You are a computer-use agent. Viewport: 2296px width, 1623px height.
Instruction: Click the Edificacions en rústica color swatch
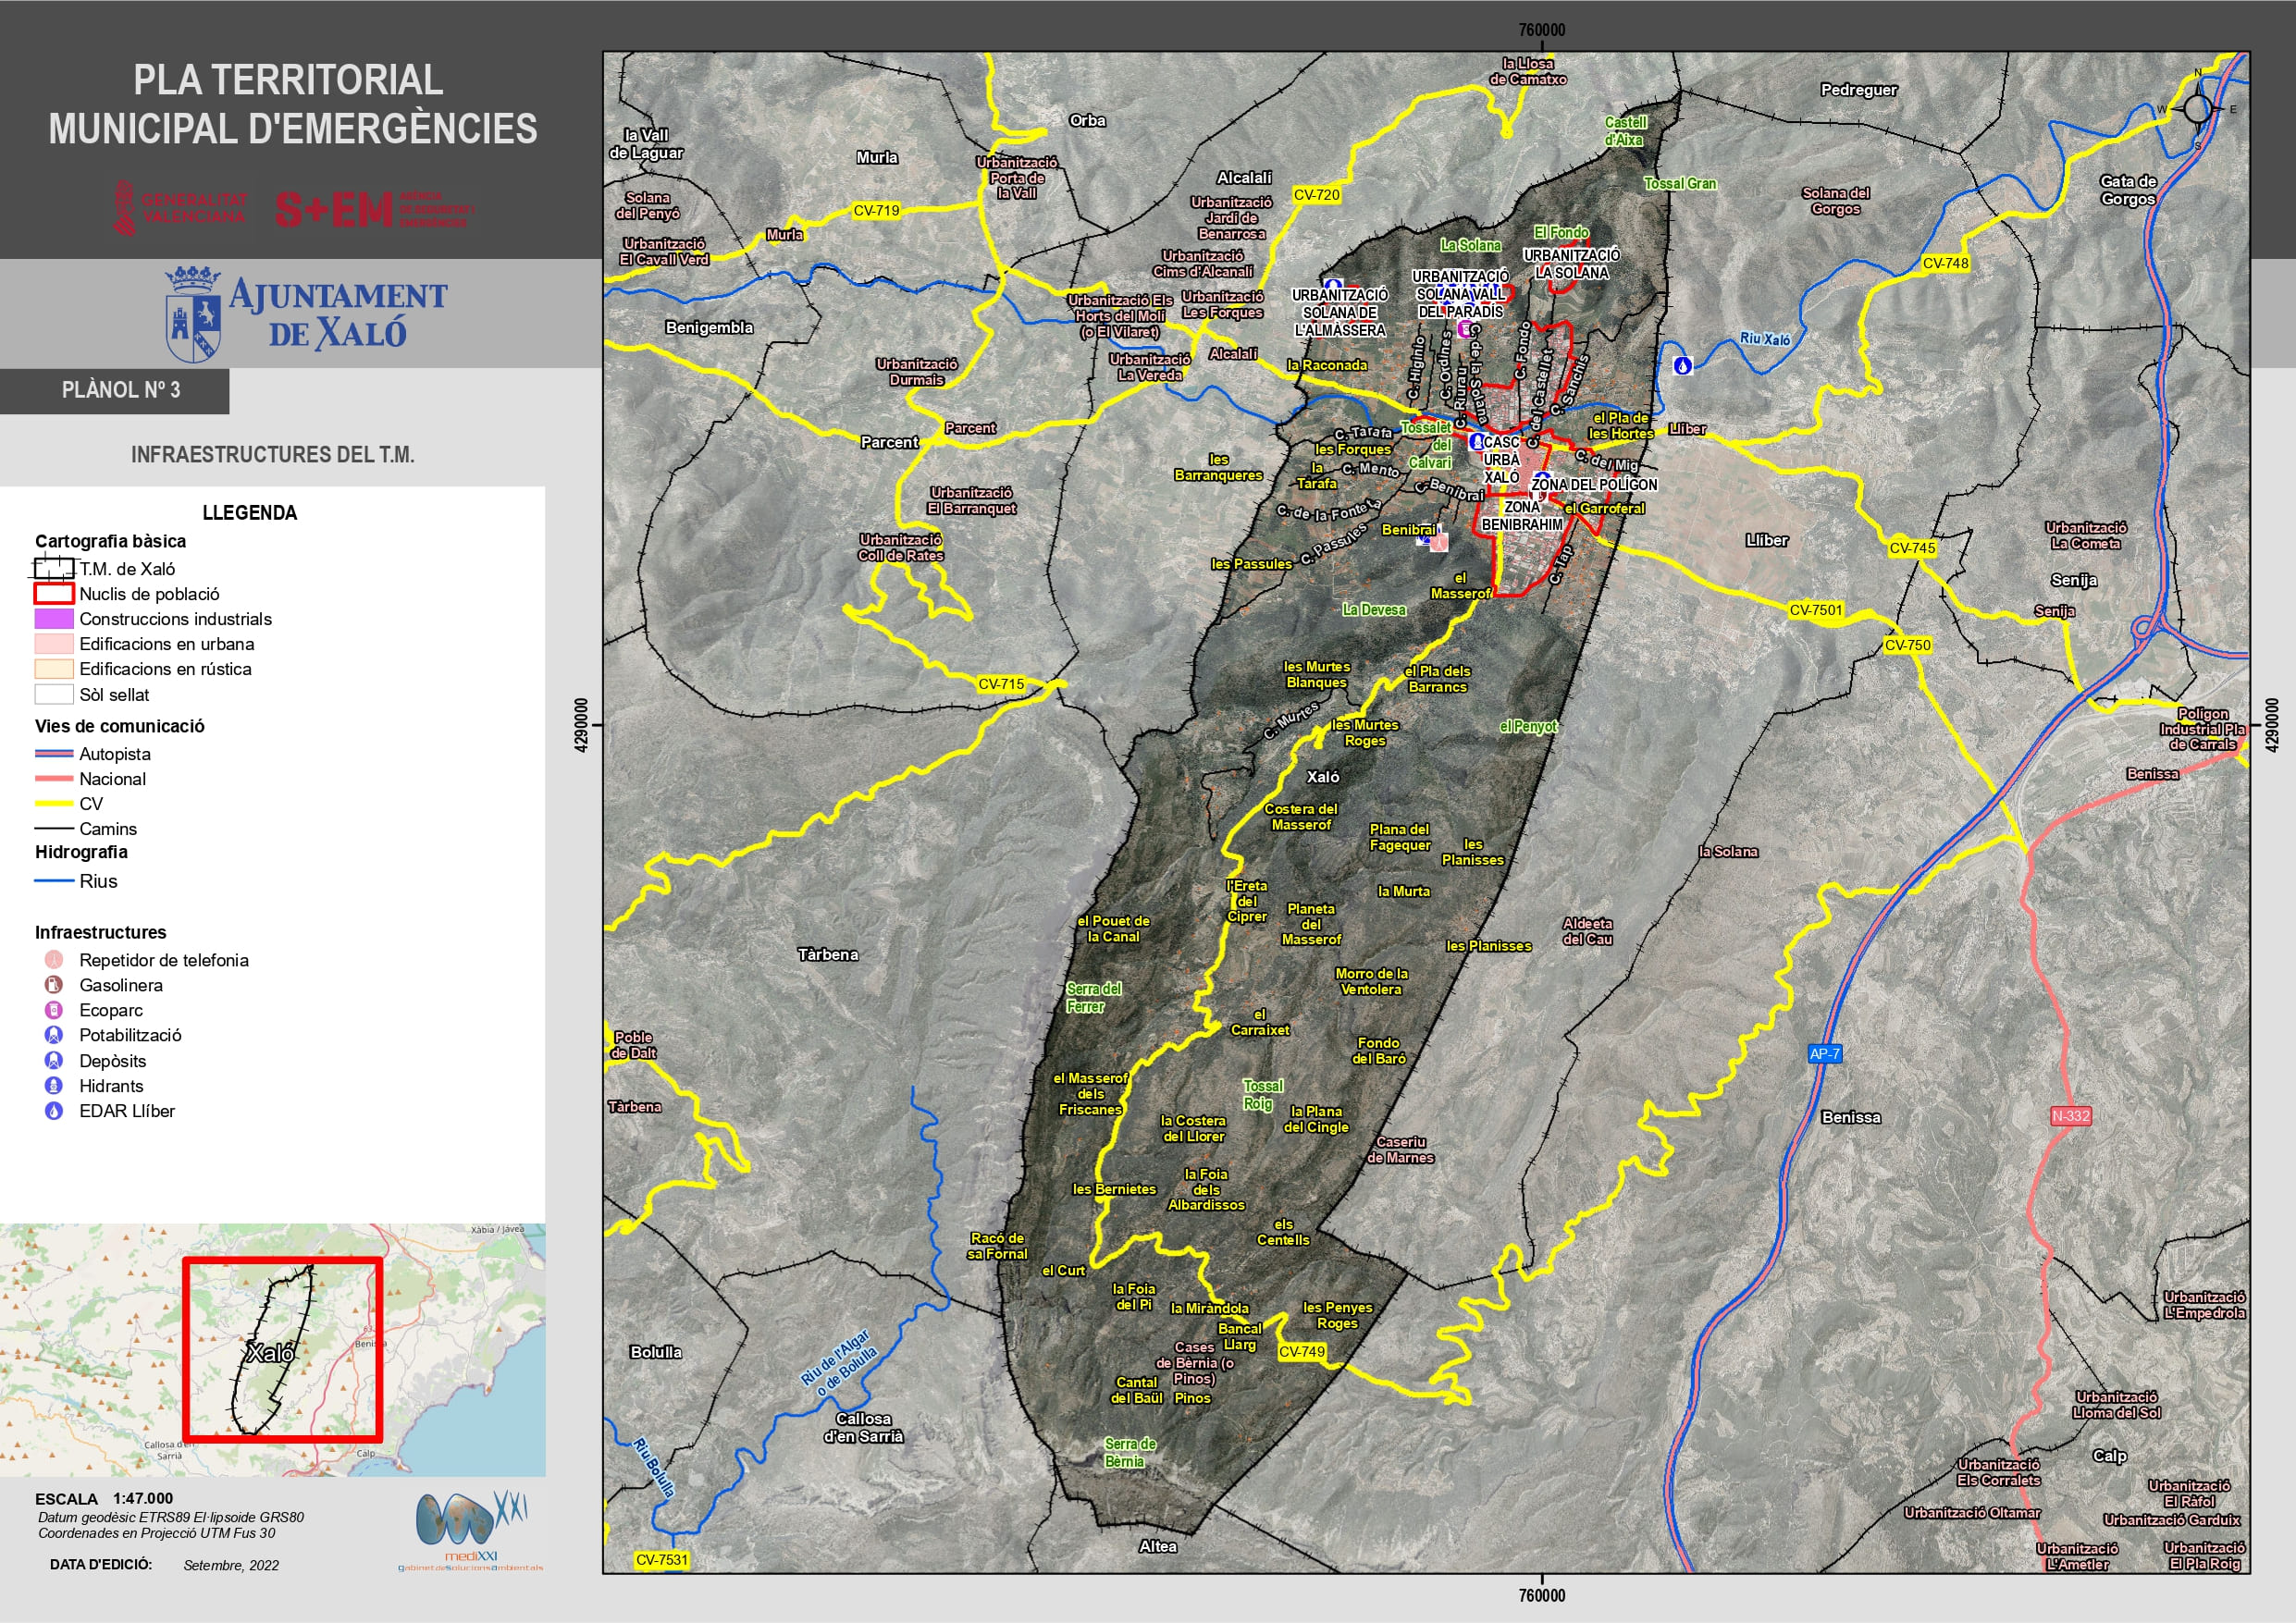tap(54, 669)
